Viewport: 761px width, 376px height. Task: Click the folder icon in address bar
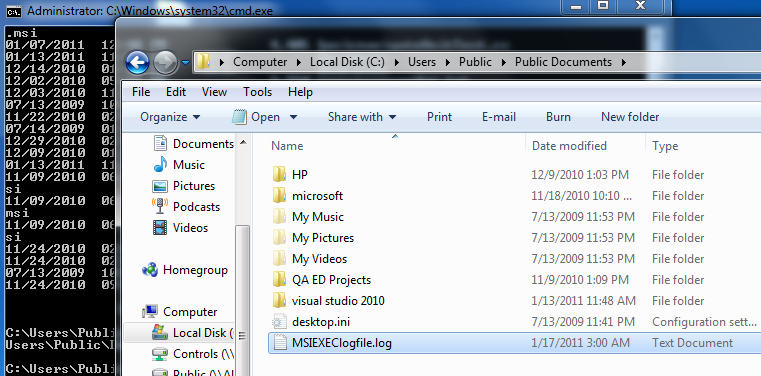[204, 62]
